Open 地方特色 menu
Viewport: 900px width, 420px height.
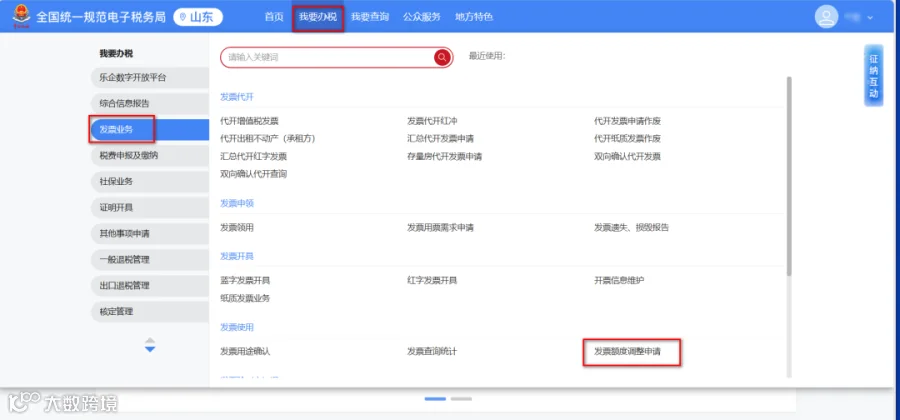coord(474,17)
